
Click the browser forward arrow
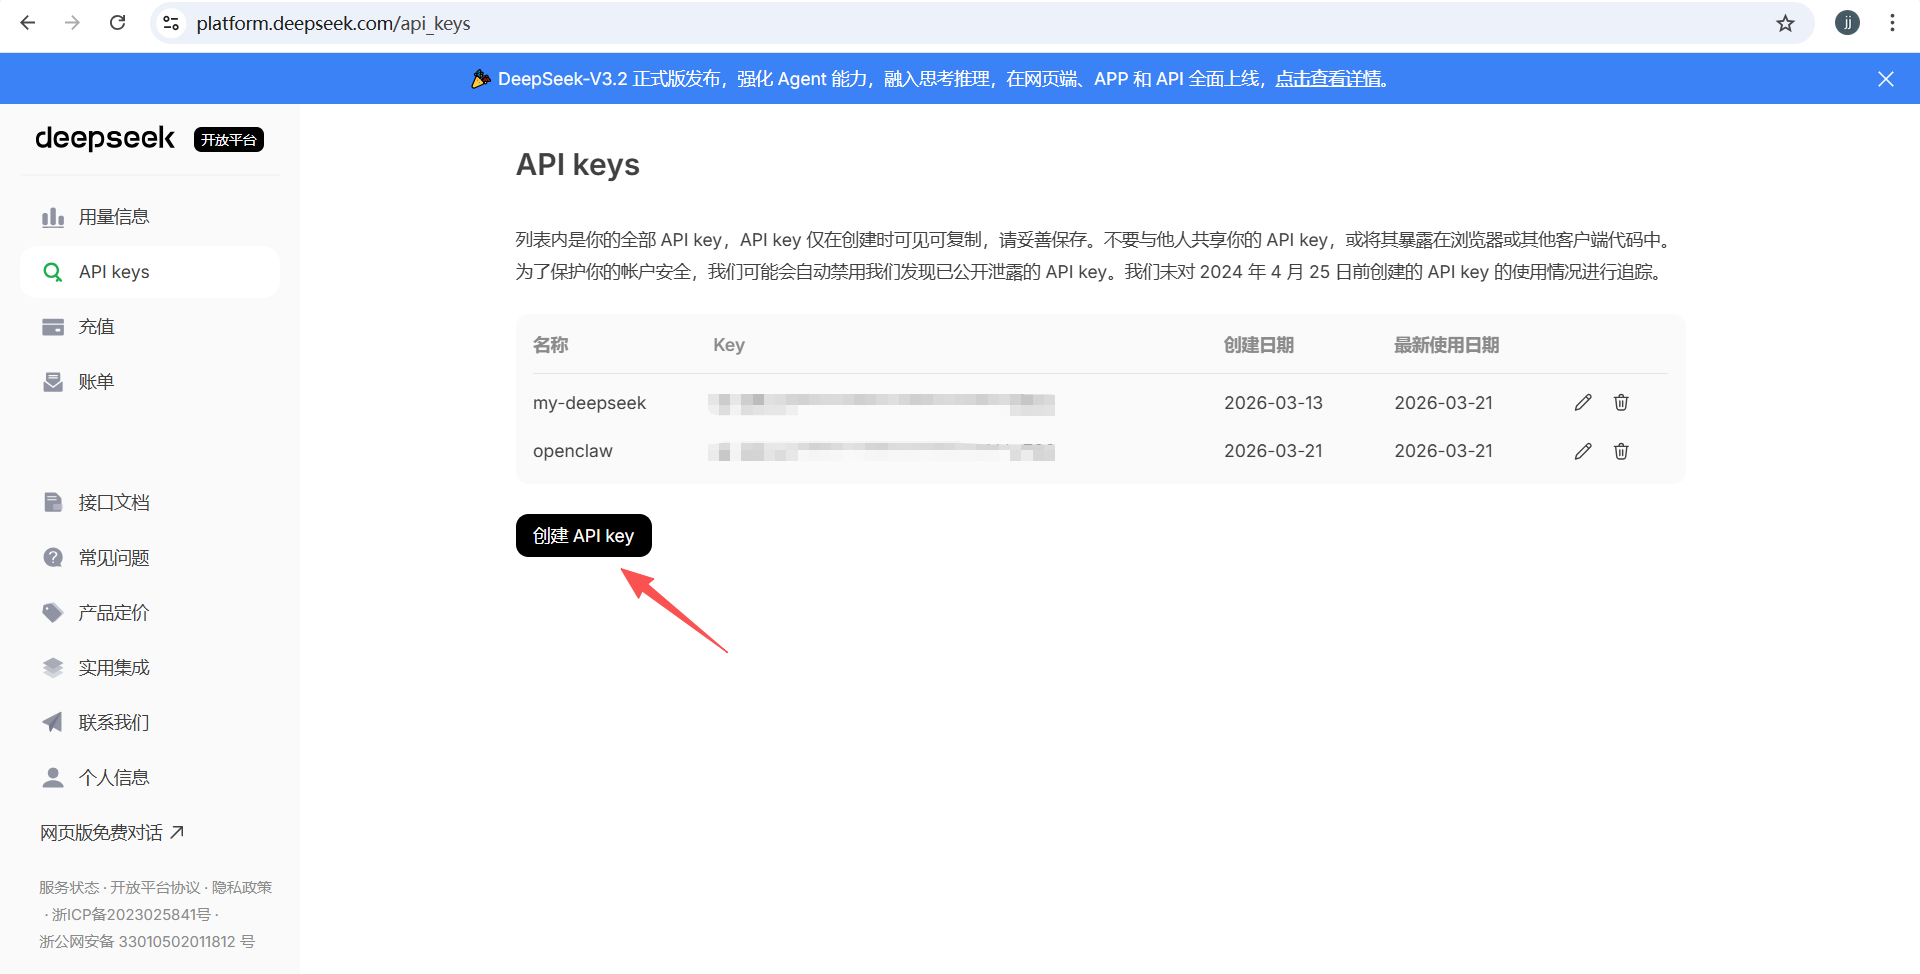[x=72, y=23]
